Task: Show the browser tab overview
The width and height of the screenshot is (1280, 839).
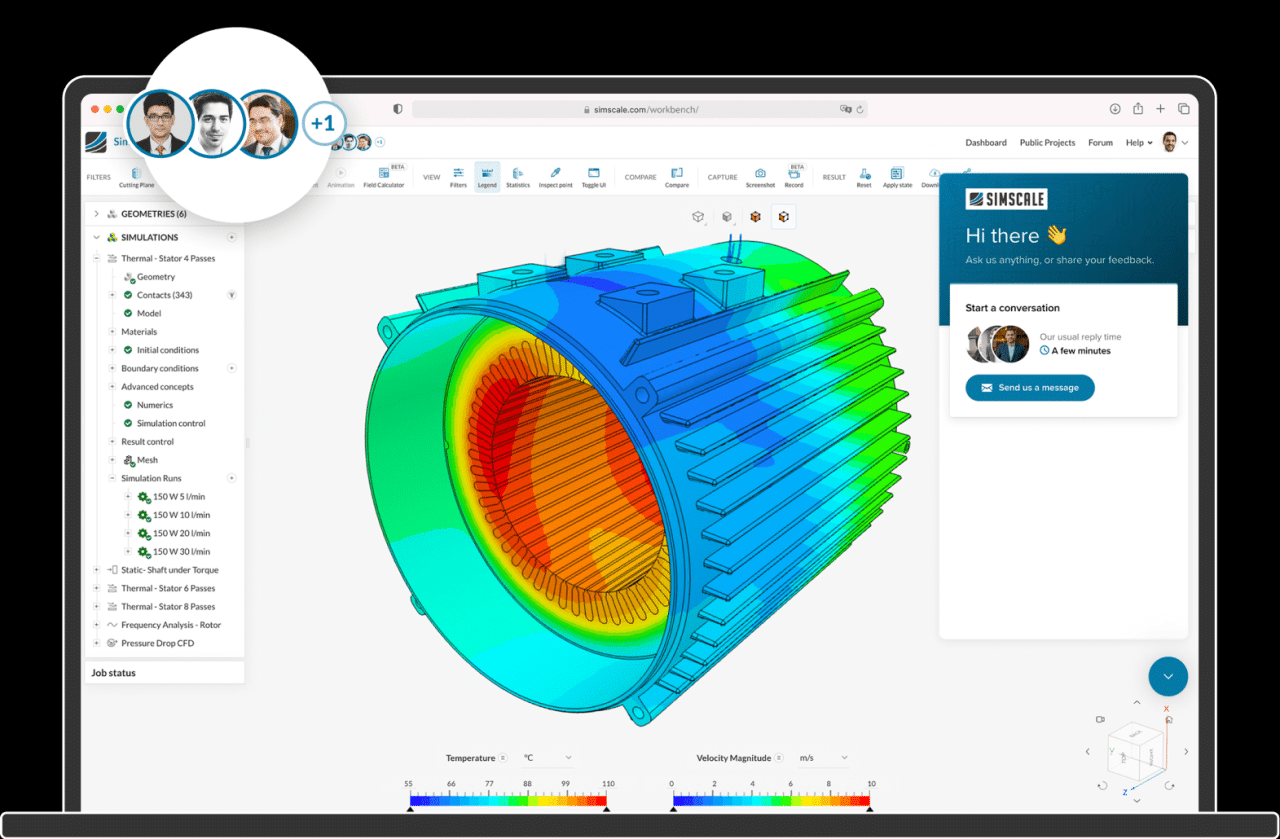Action: click(1184, 109)
